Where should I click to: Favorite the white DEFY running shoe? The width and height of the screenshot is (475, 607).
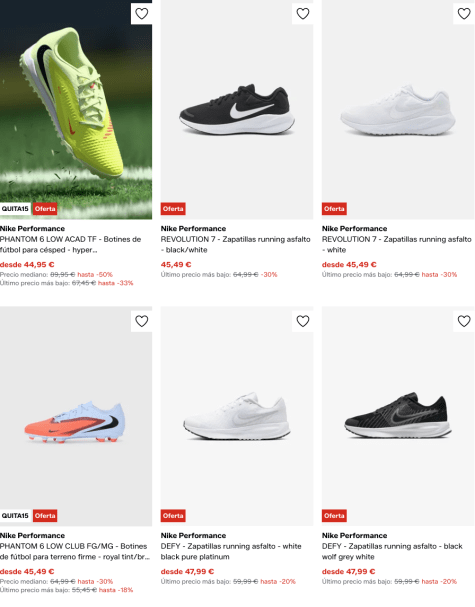tap(302, 321)
